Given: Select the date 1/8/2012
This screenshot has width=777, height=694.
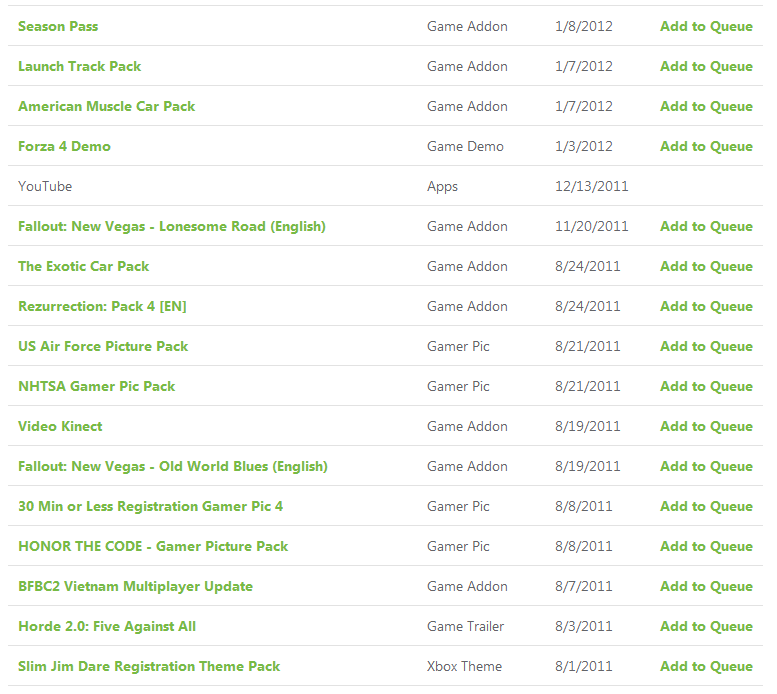Looking at the screenshot, I should (584, 26).
